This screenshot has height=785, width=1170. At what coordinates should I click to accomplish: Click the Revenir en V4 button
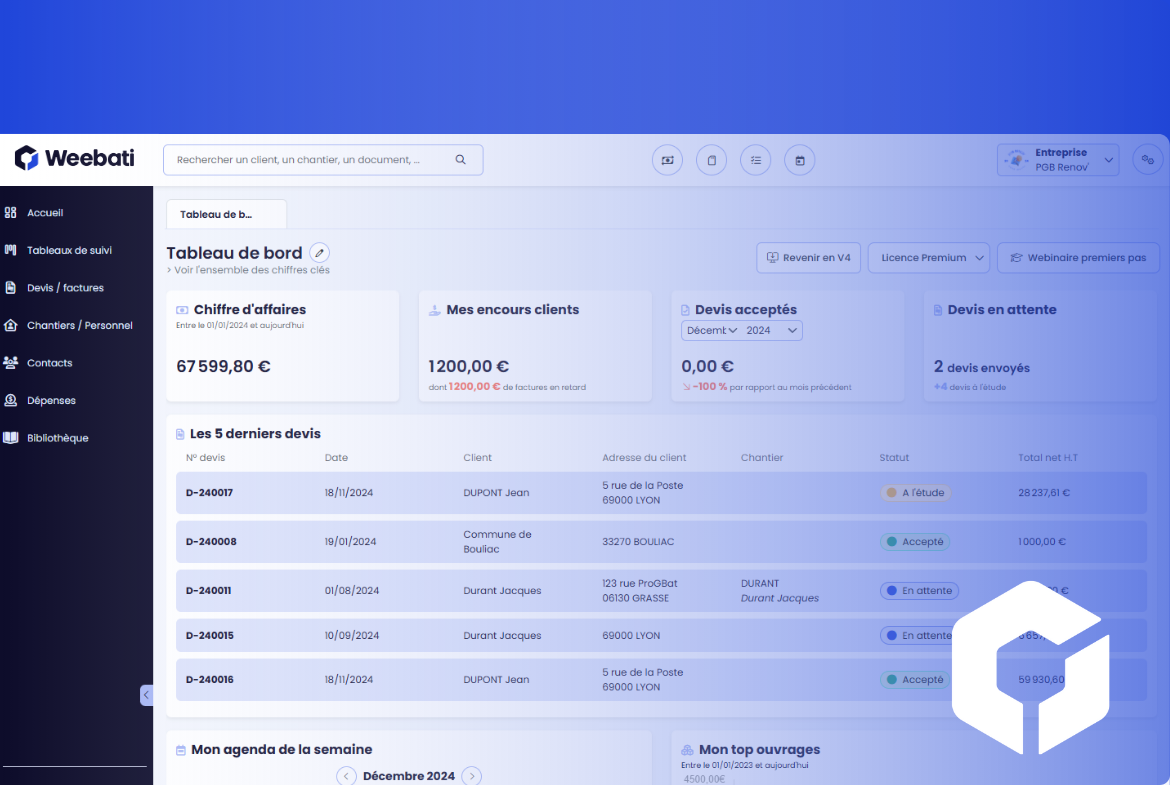coord(809,258)
